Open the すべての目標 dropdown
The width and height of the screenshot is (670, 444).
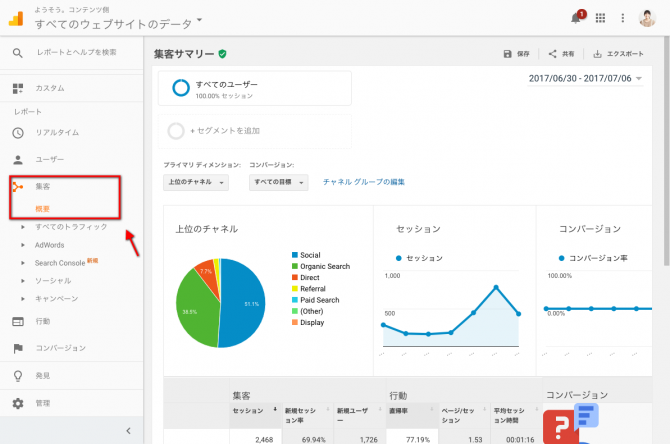279,182
